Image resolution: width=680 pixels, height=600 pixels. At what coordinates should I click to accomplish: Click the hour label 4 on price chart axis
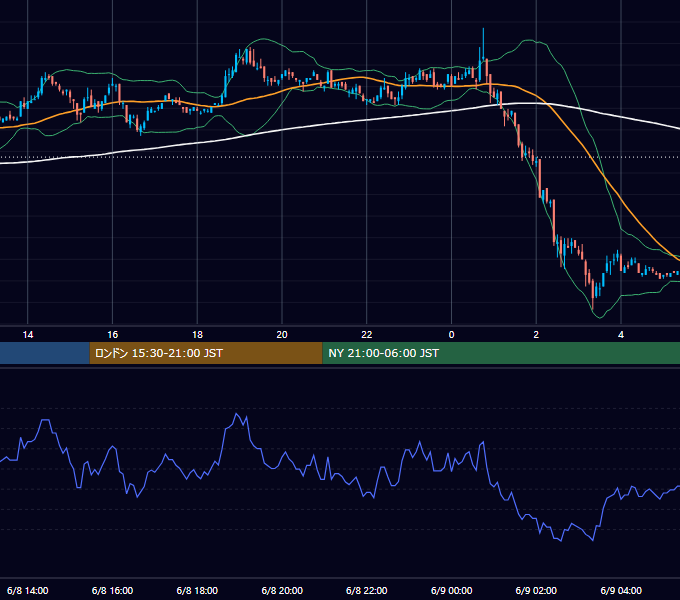click(621, 335)
